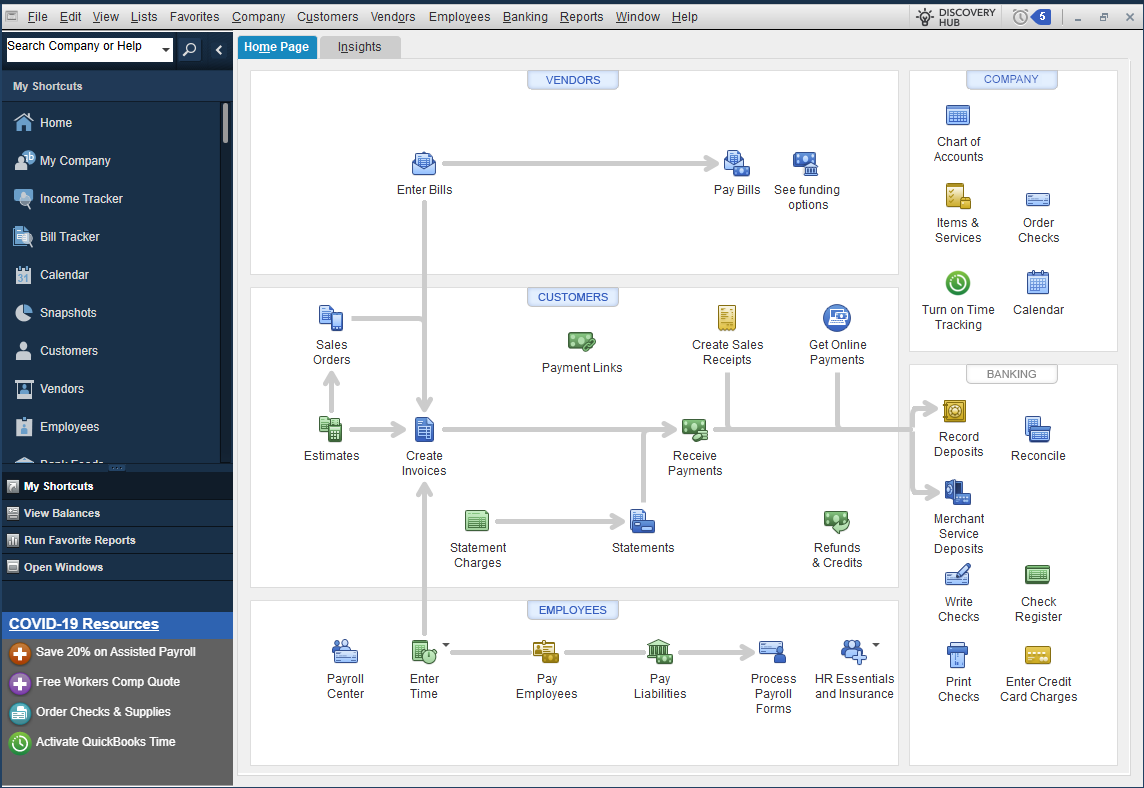Open the search box dropdown arrow
This screenshot has height=788, width=1144.
pyautogui.click(x=166, y=51)
